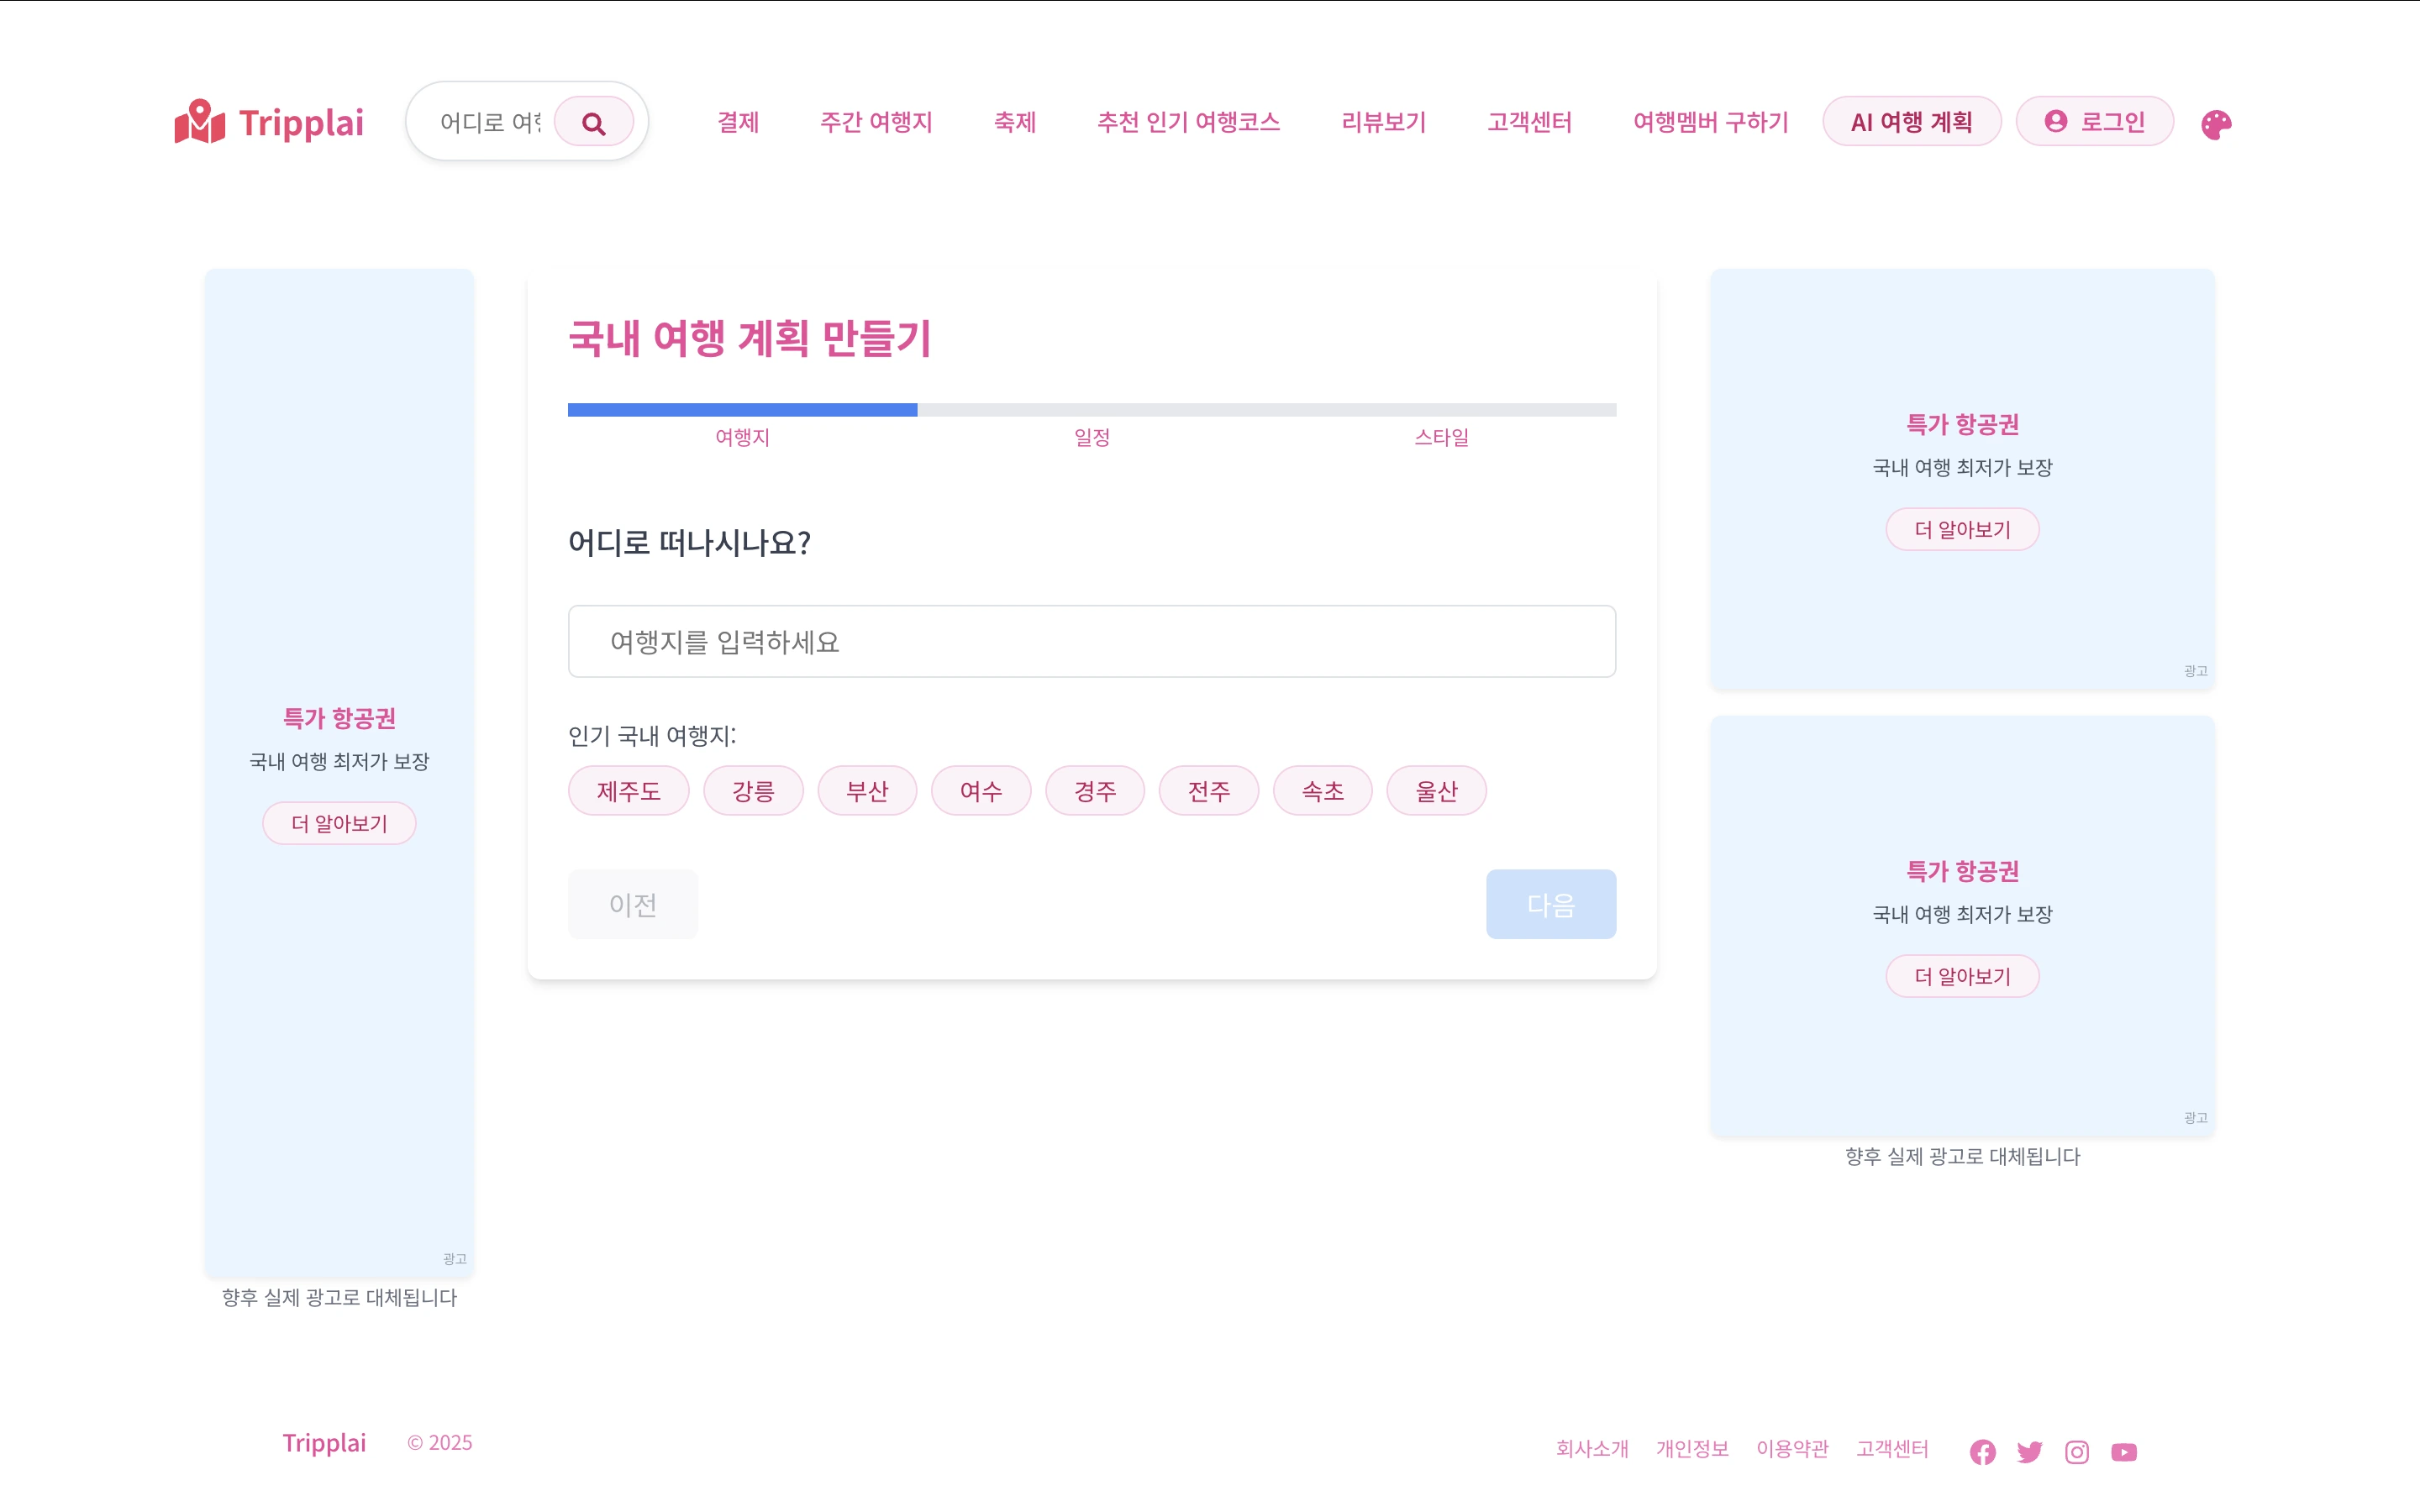
Task: Open the Instagram footer icon
Action: (x=2076, y=1451)
